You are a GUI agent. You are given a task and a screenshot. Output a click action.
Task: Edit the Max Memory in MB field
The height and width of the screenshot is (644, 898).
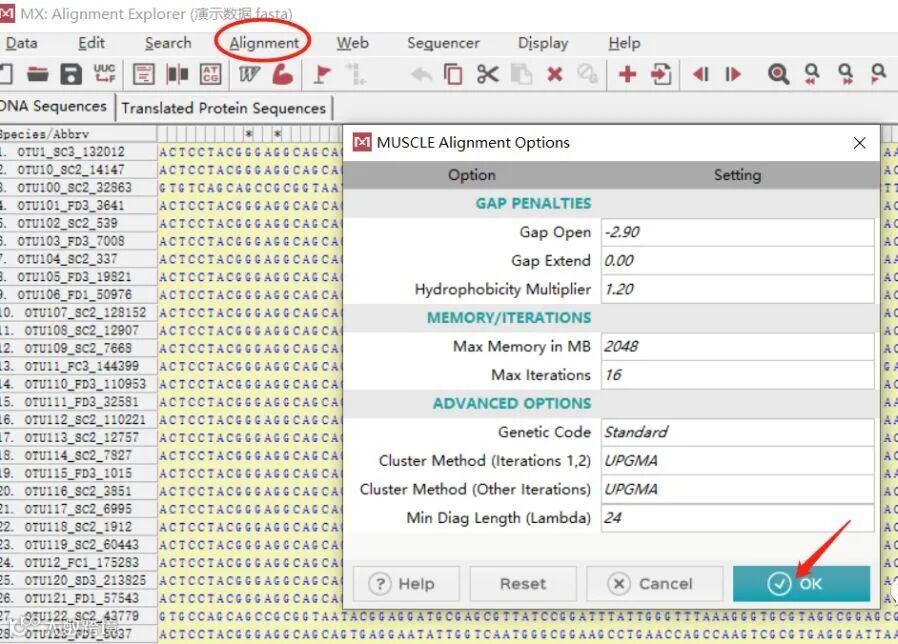tap(738, 347)
